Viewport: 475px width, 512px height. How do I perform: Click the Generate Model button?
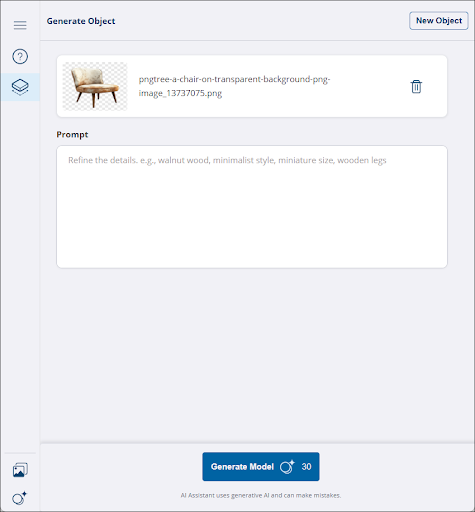pyautogui.click(x=261, y=466)
